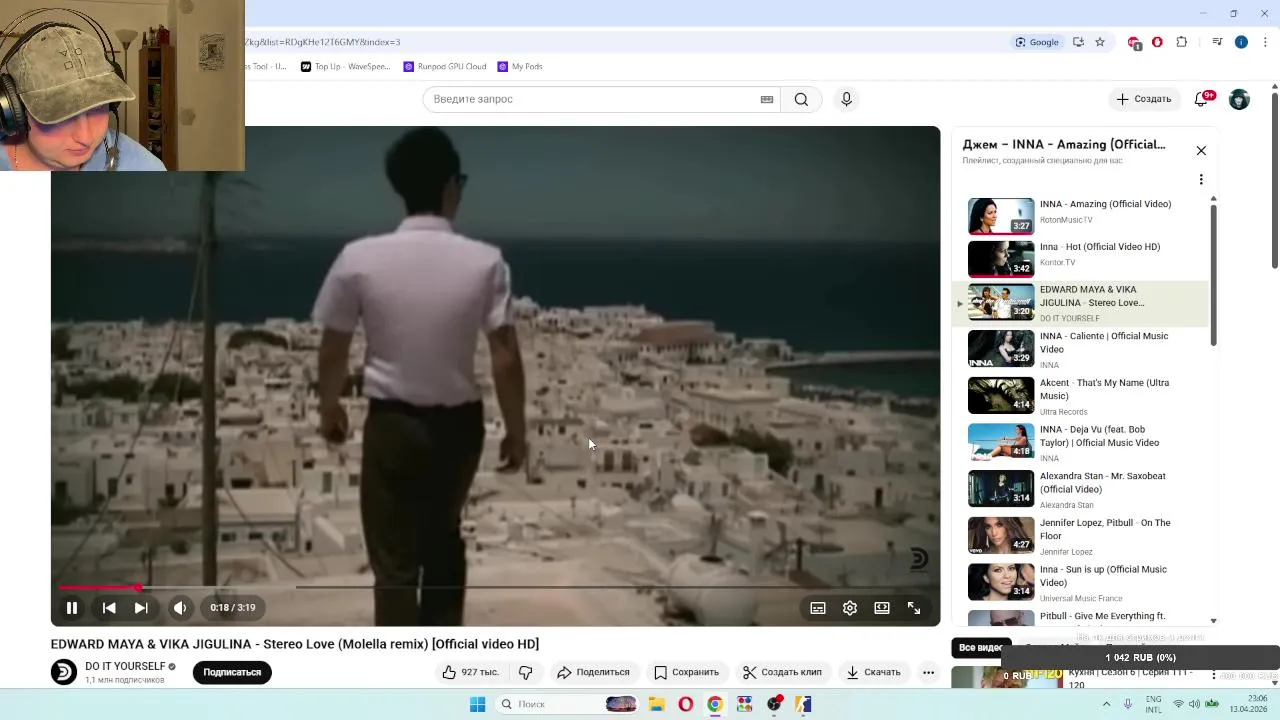Close the Джем playlist panel
This screenshot has height=720, width=1280.
1201,150
